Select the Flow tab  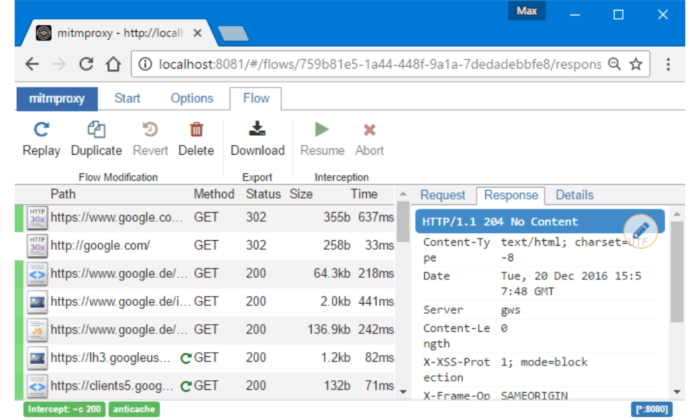[x=256, y=99]
